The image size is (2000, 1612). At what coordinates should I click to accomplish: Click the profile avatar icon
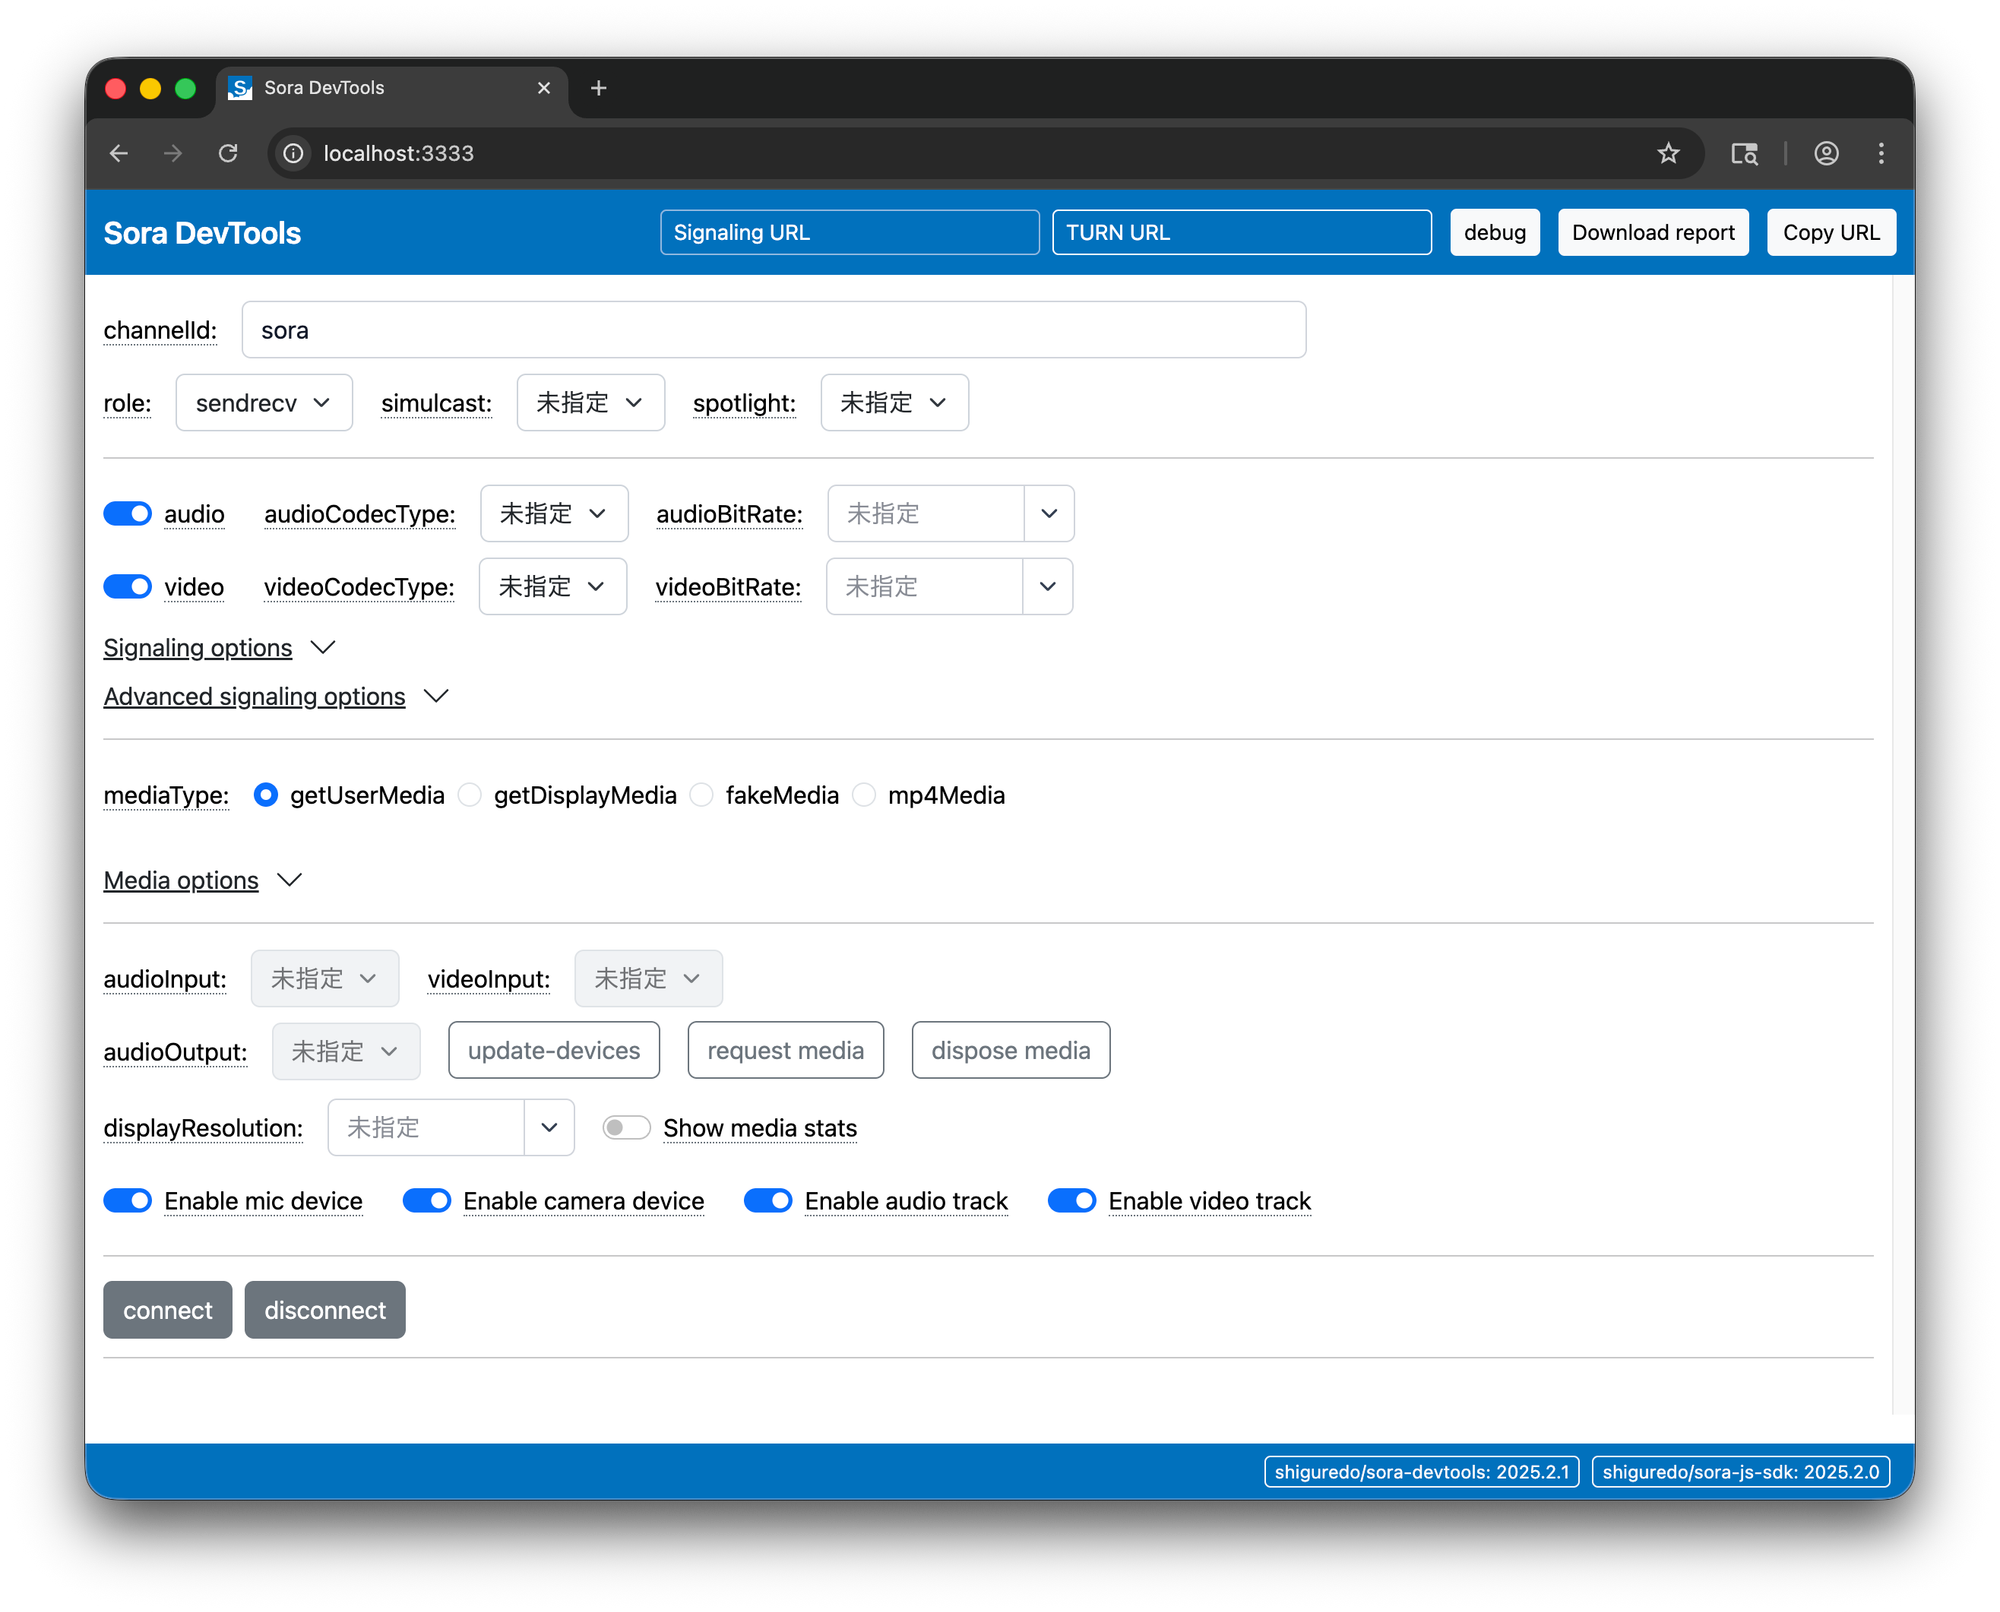tap(1826, 153)
